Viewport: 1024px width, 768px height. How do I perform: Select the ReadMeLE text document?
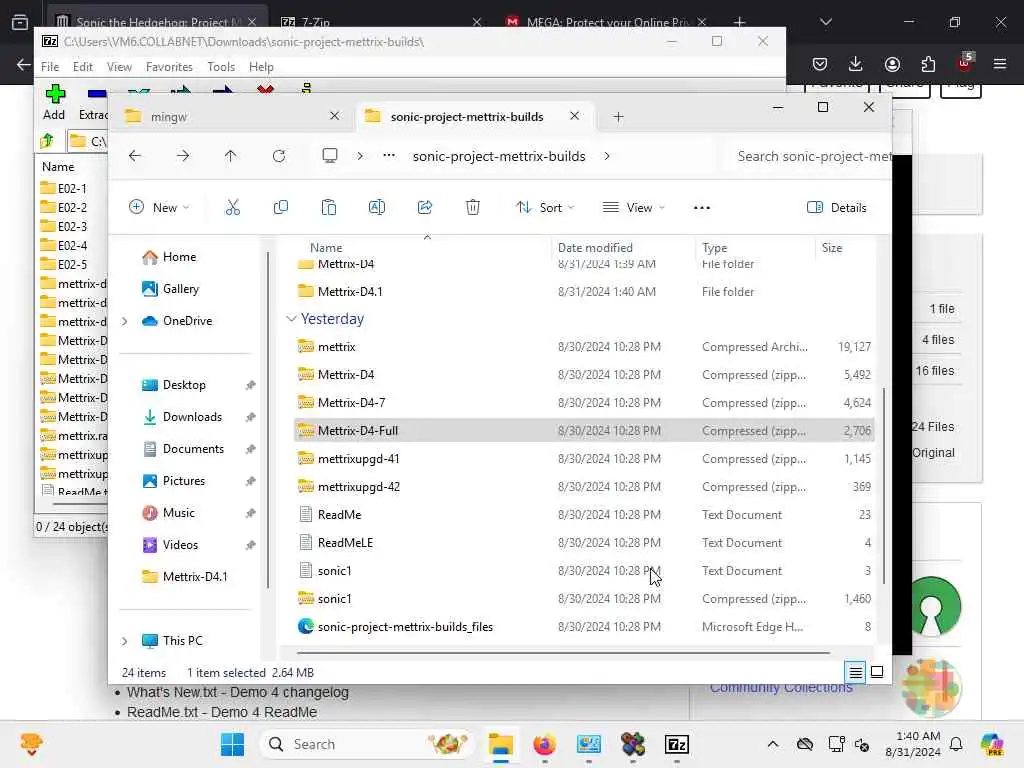click(583, 543)
